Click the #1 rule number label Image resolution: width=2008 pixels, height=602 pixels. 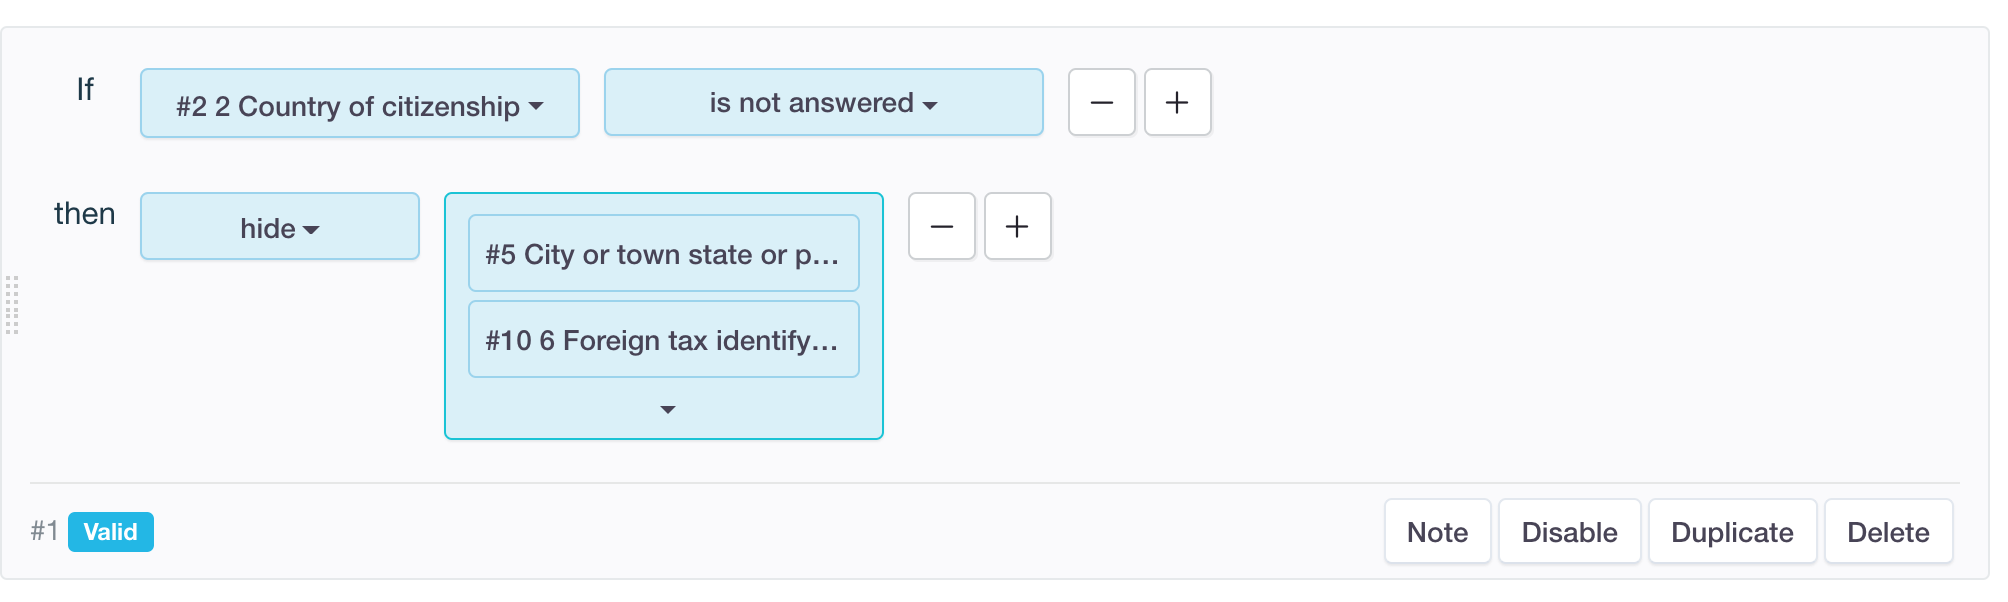coord(43,530)
